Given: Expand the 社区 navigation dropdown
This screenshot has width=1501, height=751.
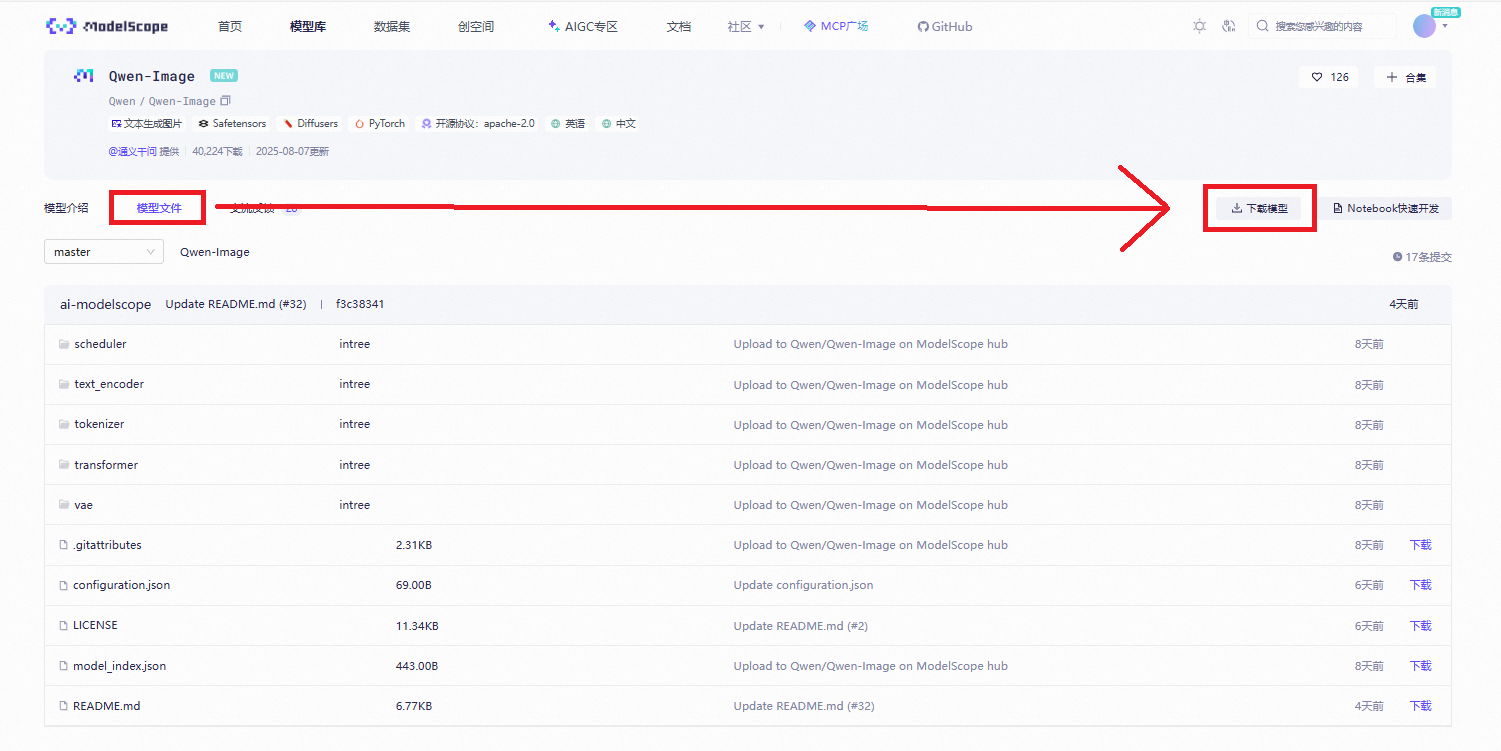Looking at the screenshot, I should pos(746,27).
